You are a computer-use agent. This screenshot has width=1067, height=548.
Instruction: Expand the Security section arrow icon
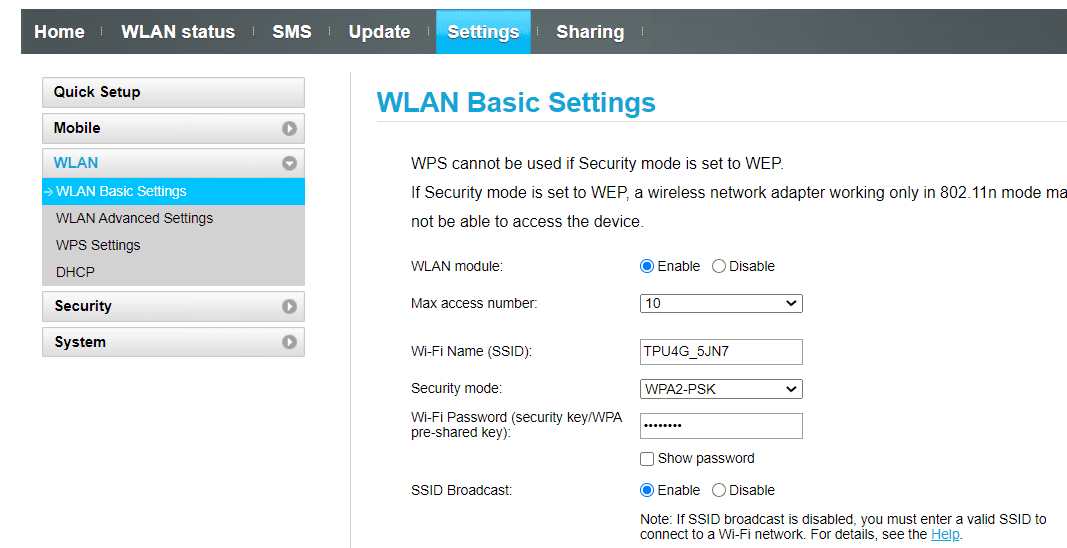click(x=289, y=307)
